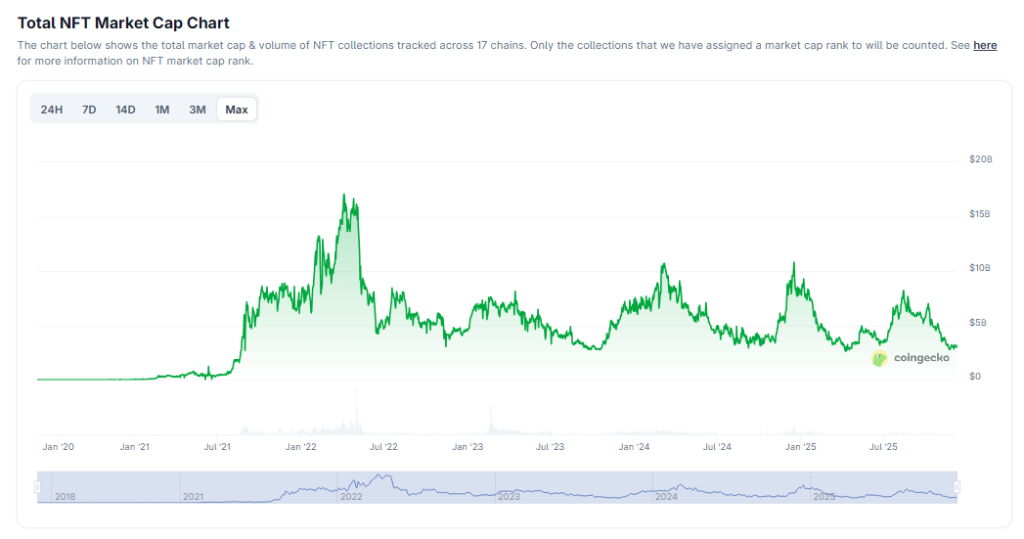Click 2025 in the range navigator
The height and width of the screenshot is (539, 1024).
824,496
